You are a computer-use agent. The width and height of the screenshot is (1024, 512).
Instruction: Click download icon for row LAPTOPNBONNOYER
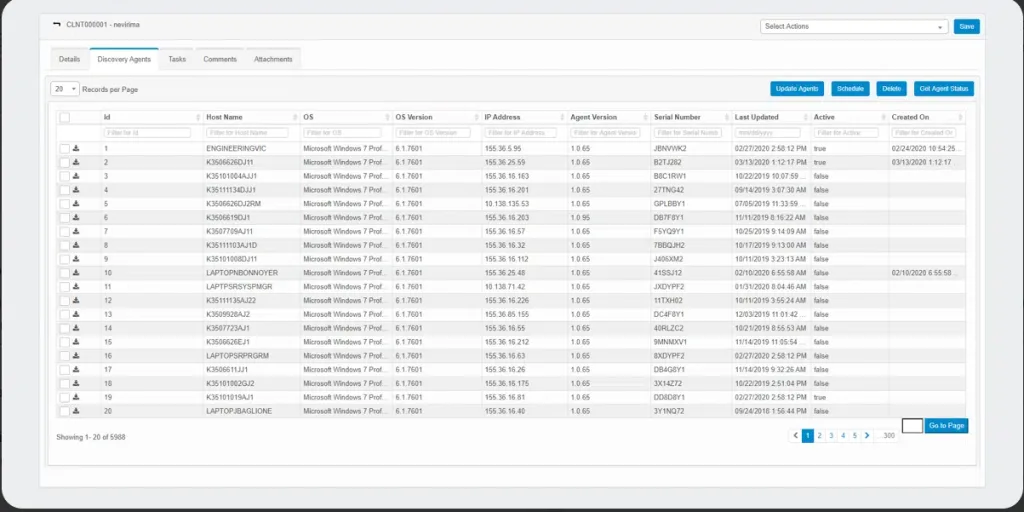(76, 272)
